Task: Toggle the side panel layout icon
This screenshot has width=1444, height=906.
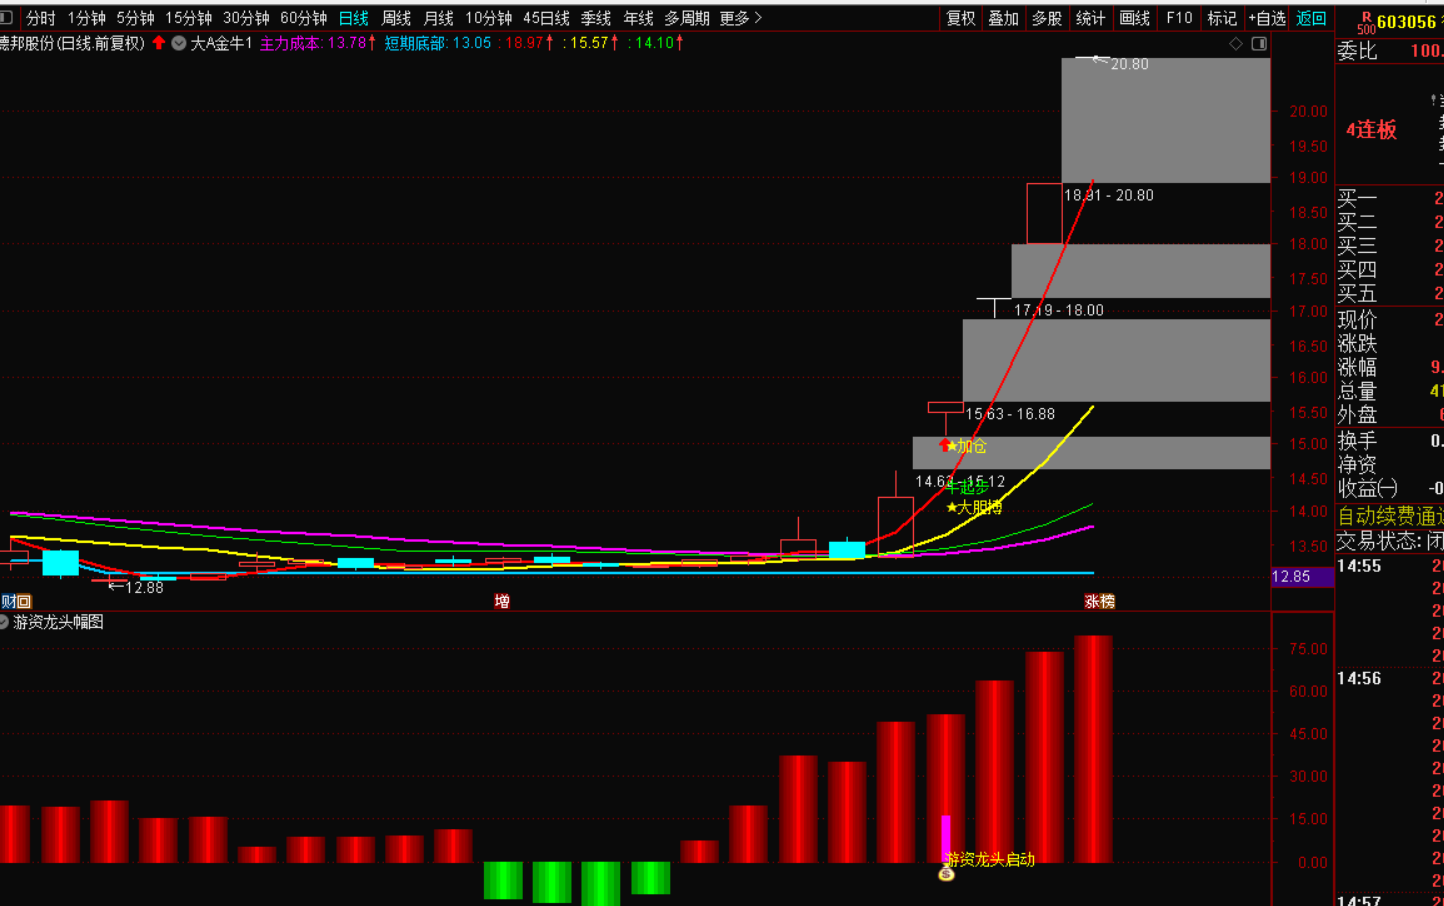Action: [x=1259, y=44]
